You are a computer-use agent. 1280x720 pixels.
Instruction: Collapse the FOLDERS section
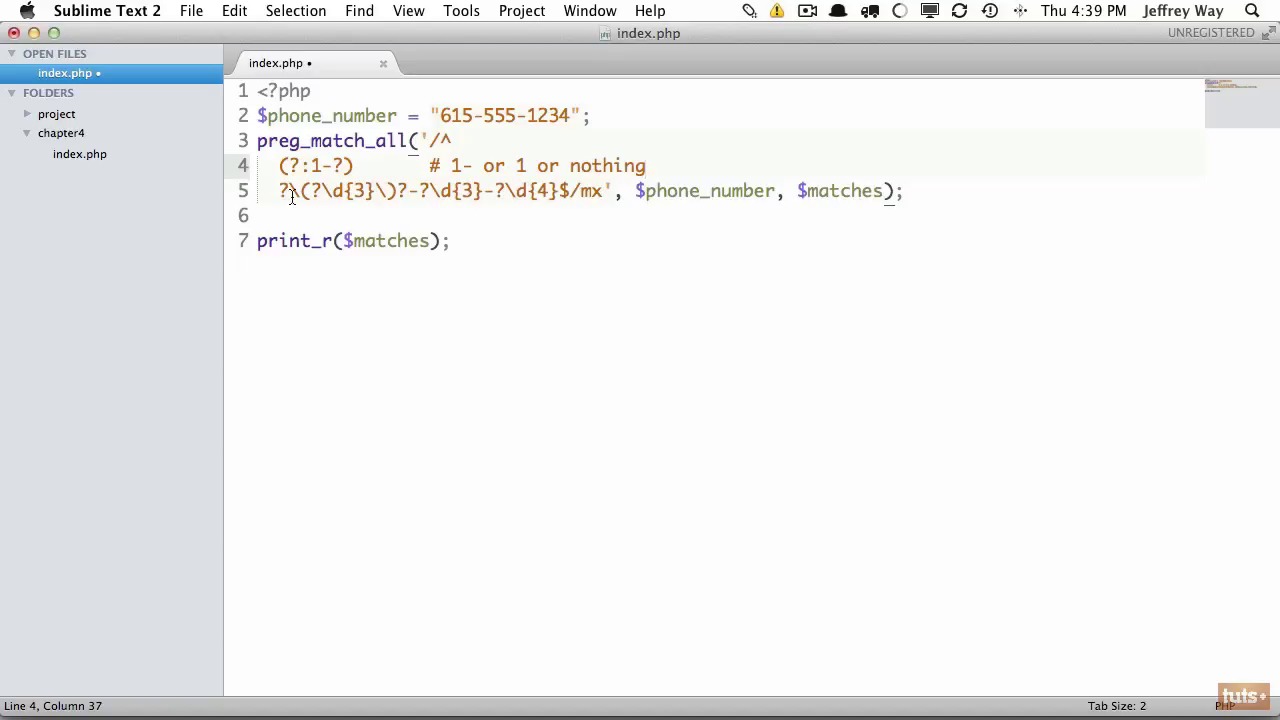point(11,93)
